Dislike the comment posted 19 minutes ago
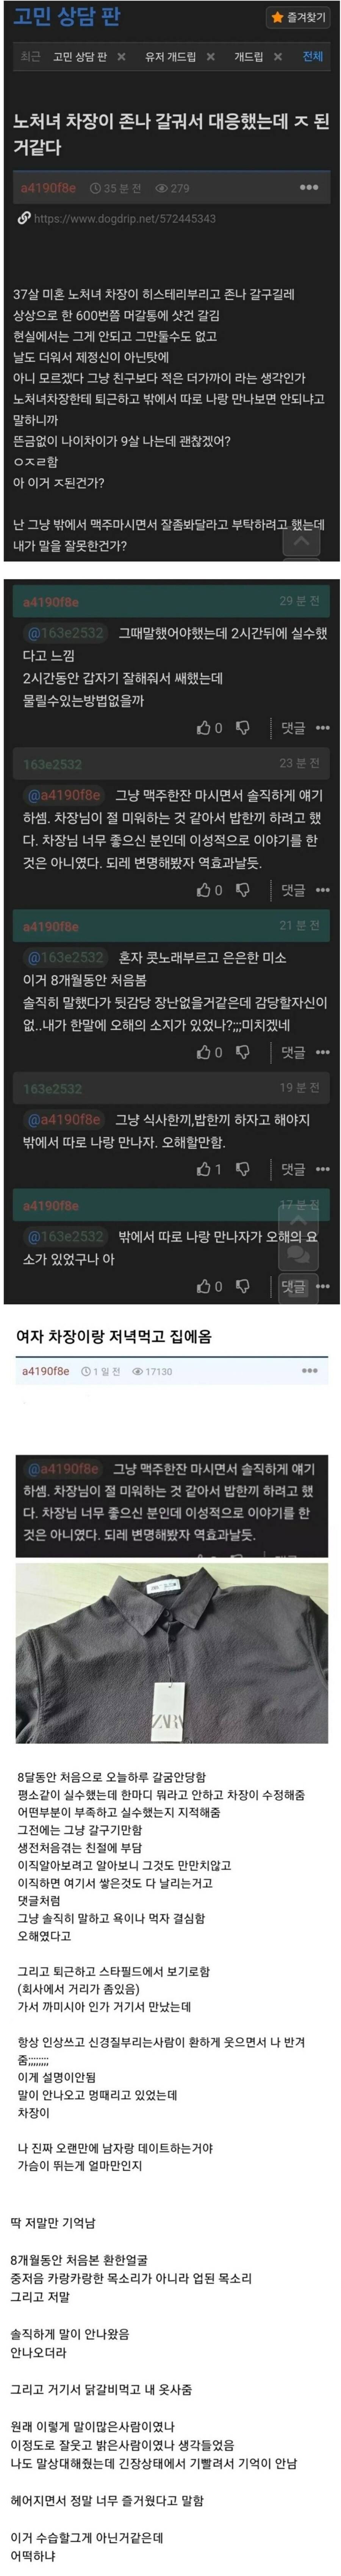The height and width of the screenshot is (2576, 341). coord(243,1168)
